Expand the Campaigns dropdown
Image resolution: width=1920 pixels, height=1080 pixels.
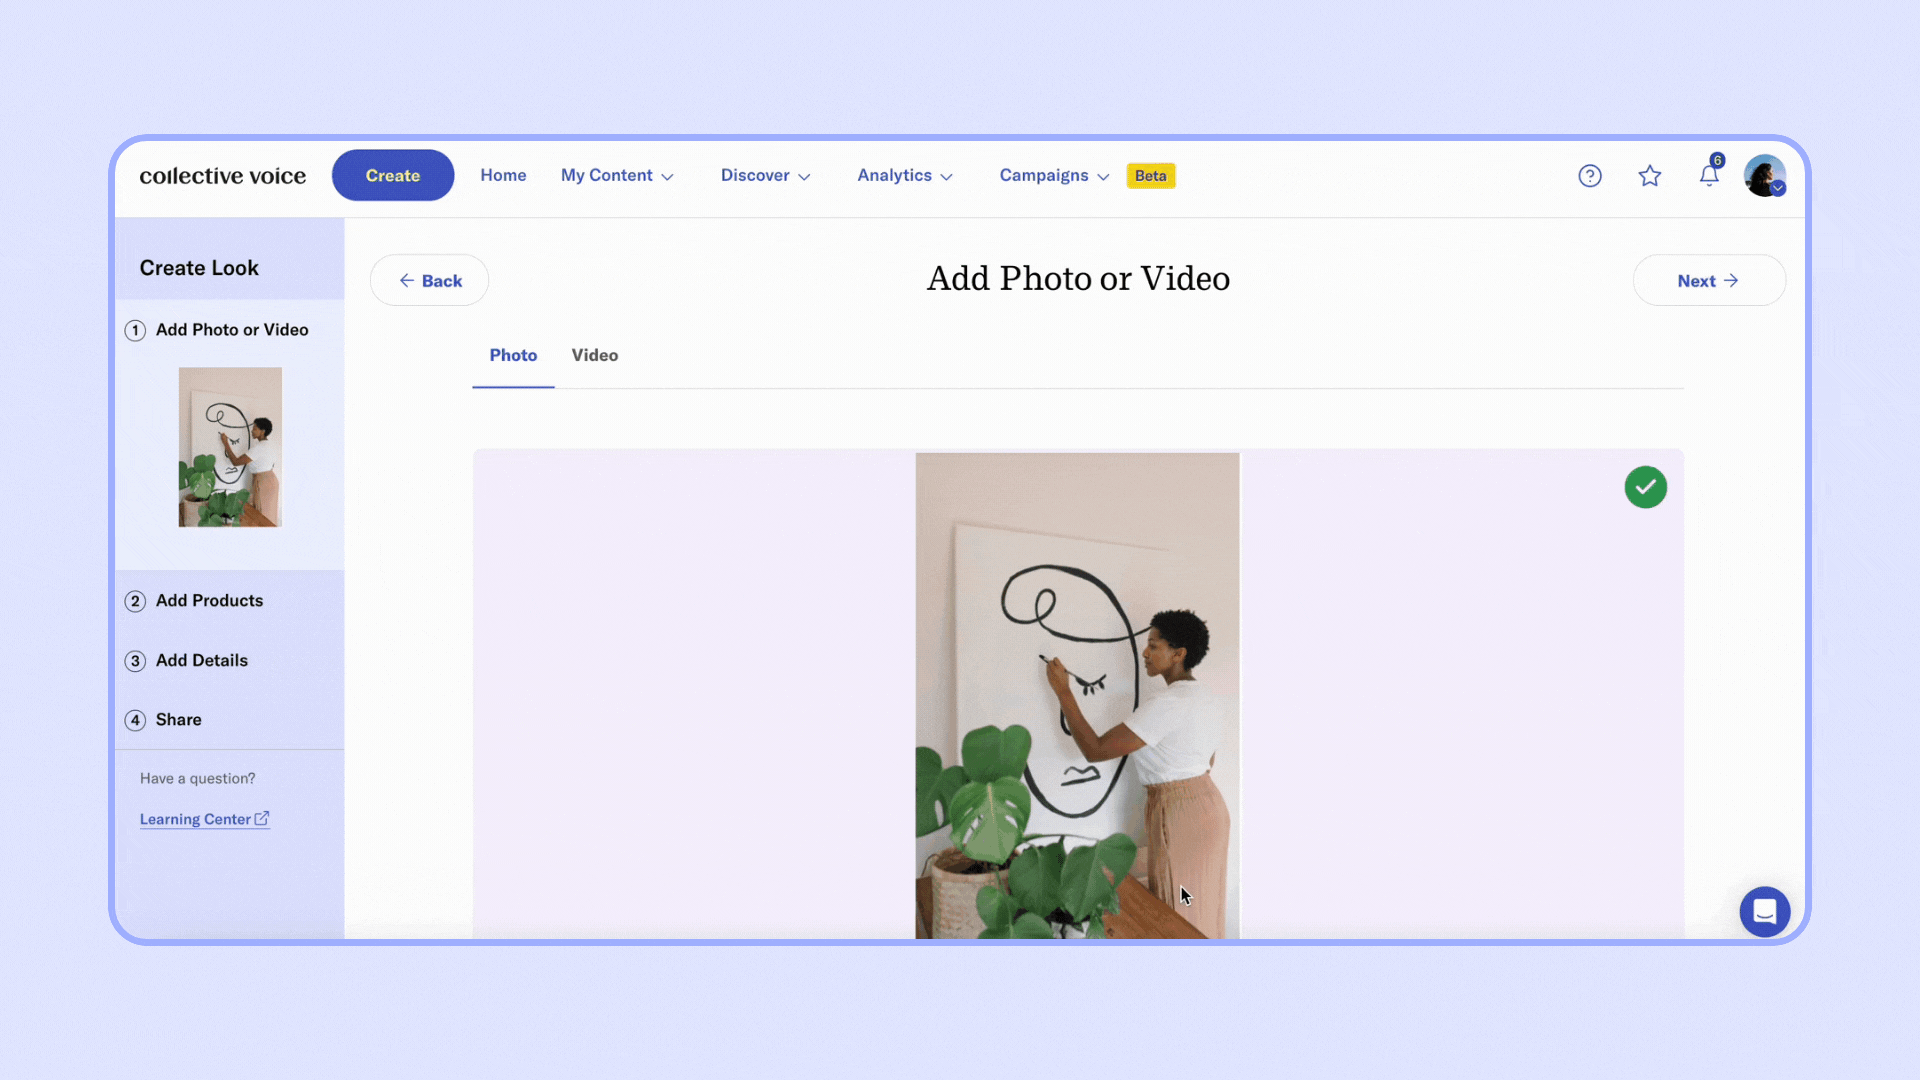pos(1055,175)
